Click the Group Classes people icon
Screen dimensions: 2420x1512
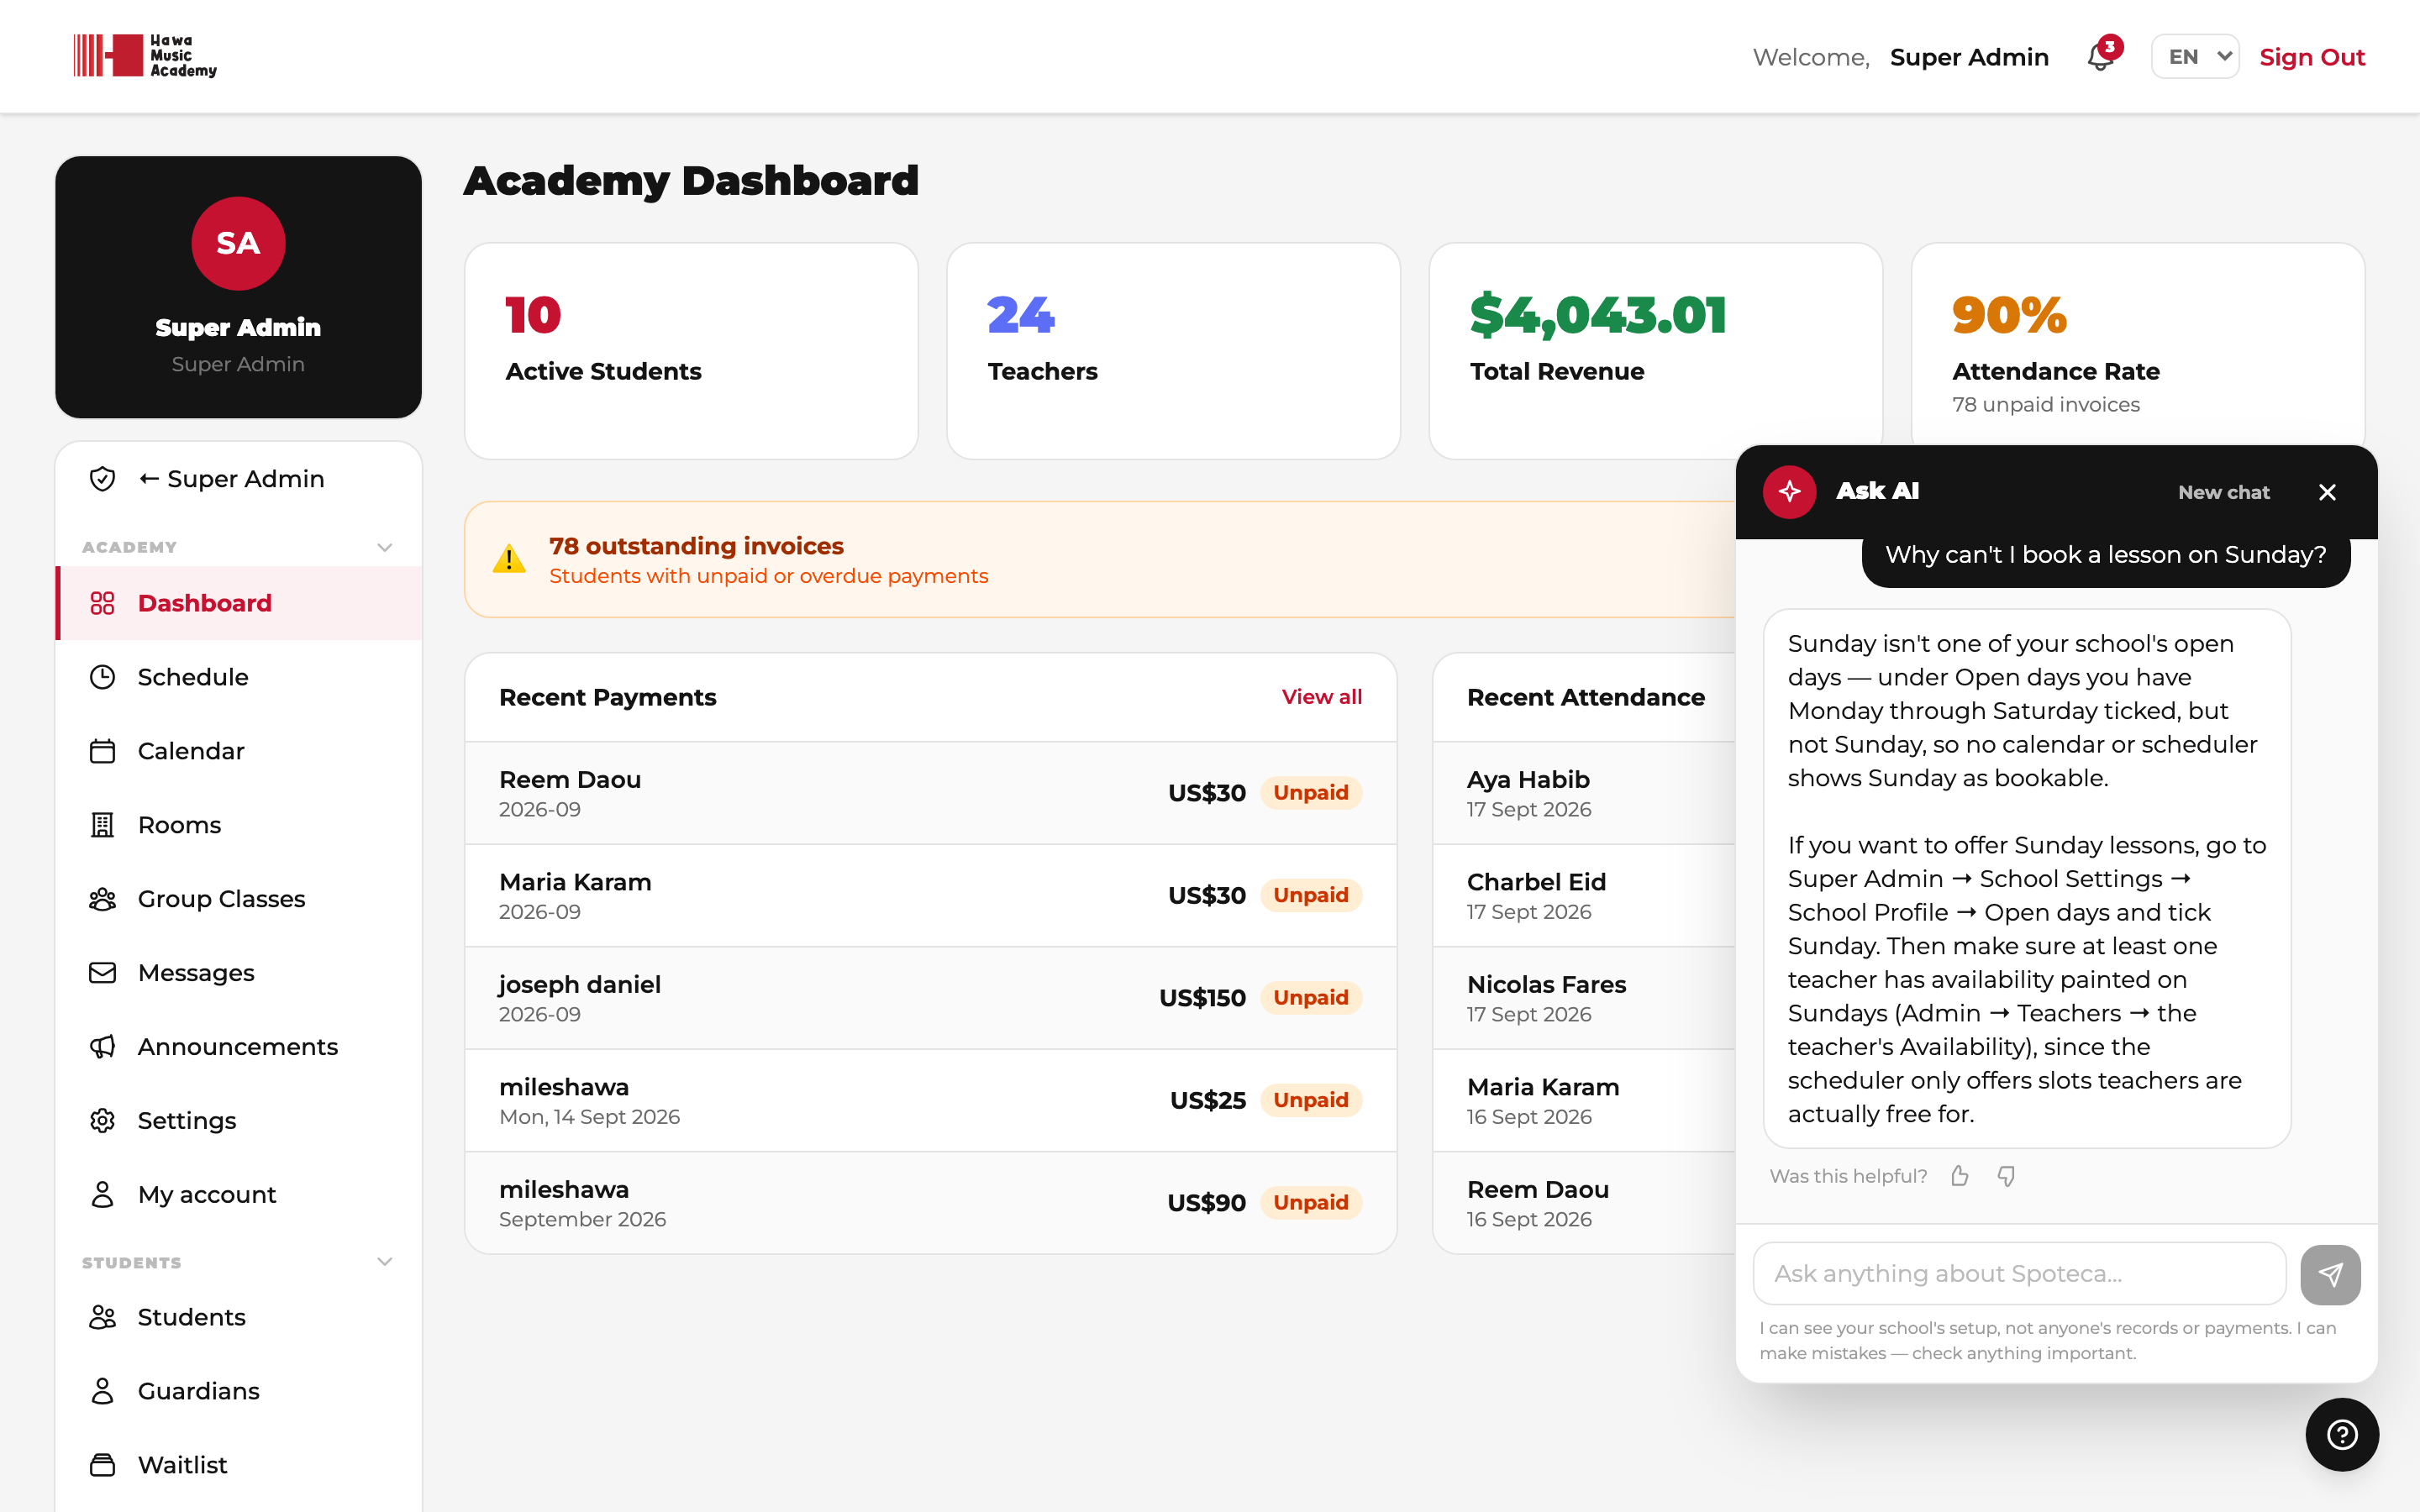(x=102, y=899)
